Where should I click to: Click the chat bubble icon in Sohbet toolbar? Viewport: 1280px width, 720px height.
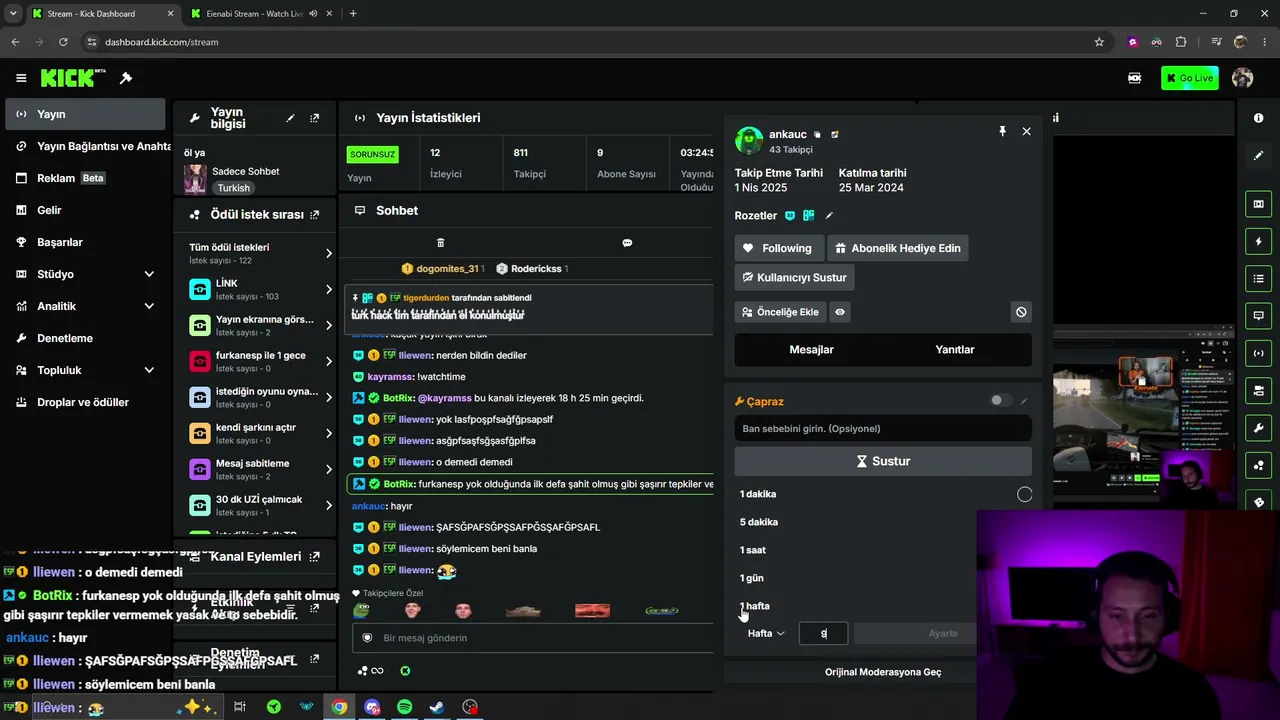(x=627, y=243)
